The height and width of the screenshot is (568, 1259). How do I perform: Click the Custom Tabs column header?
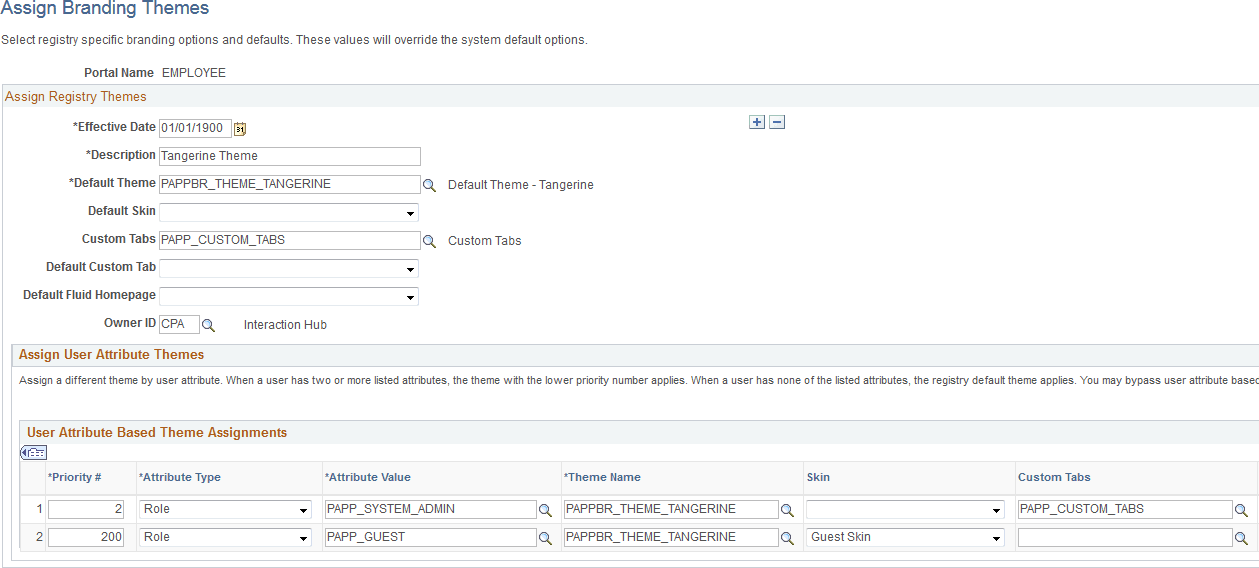[x=1054, y=478]
